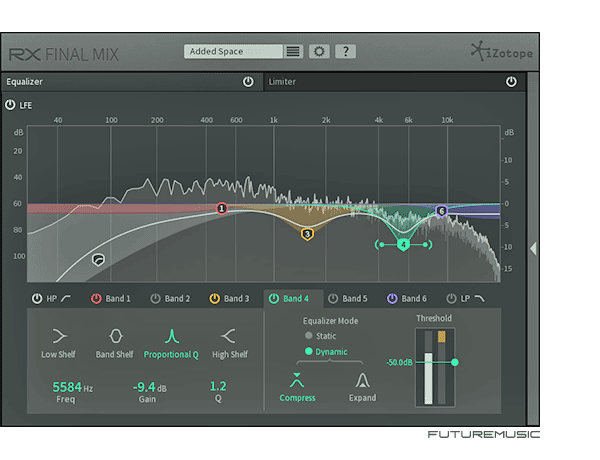The width and height of the screenshot is (600, 460).
Task: Click the left Q-width handle of node 4
Action: point(382,245)
